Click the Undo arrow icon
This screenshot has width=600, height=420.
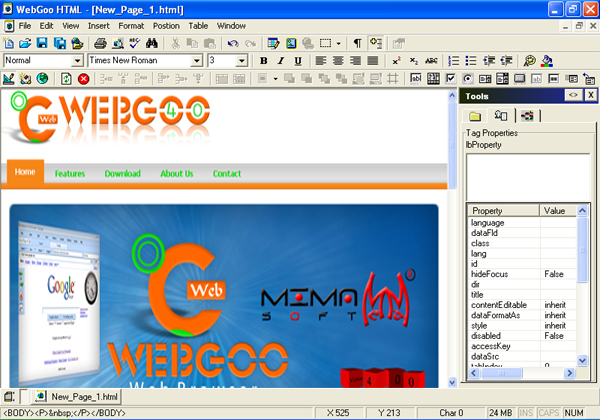[231, 43]
